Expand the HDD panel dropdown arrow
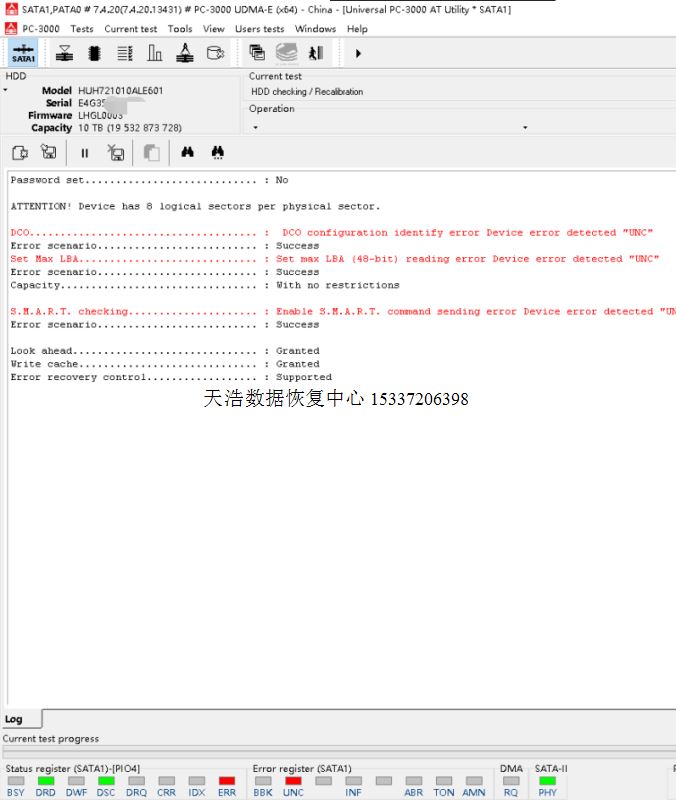The image size is (676, 800). coord(5,91)
